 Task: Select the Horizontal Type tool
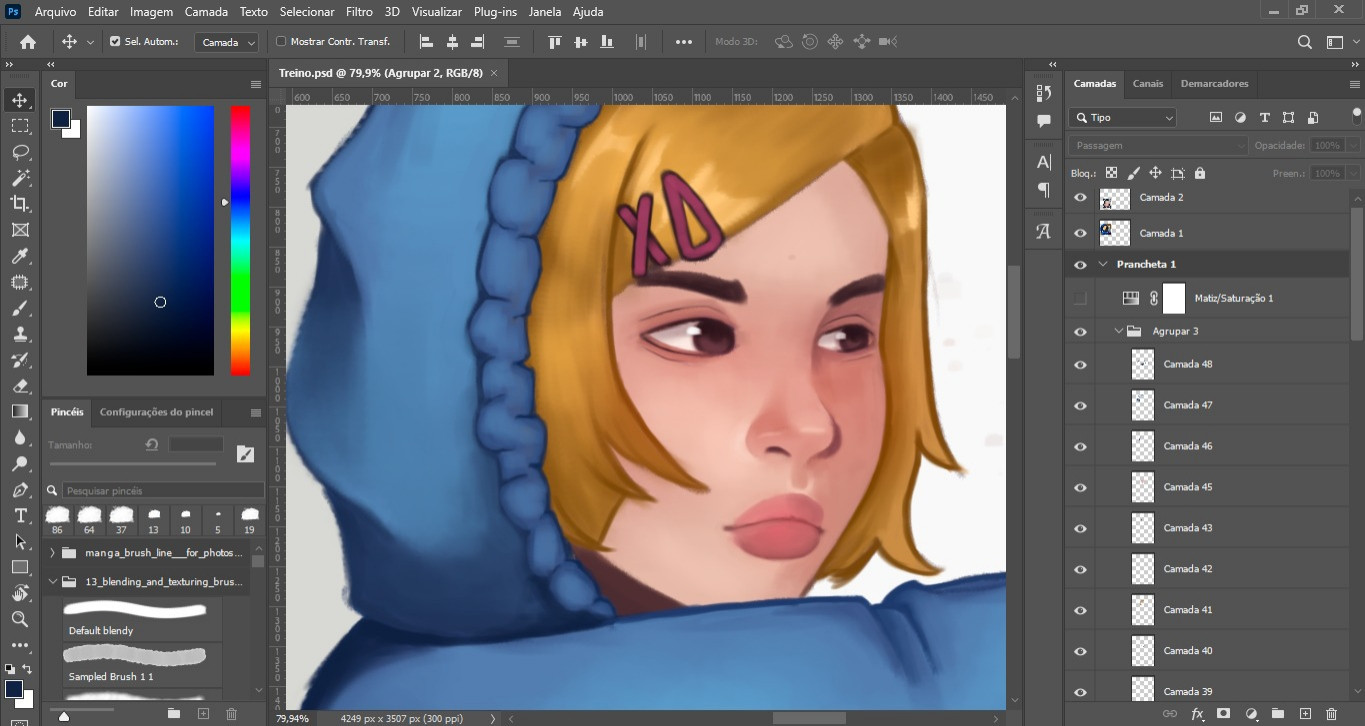point(20,516)
